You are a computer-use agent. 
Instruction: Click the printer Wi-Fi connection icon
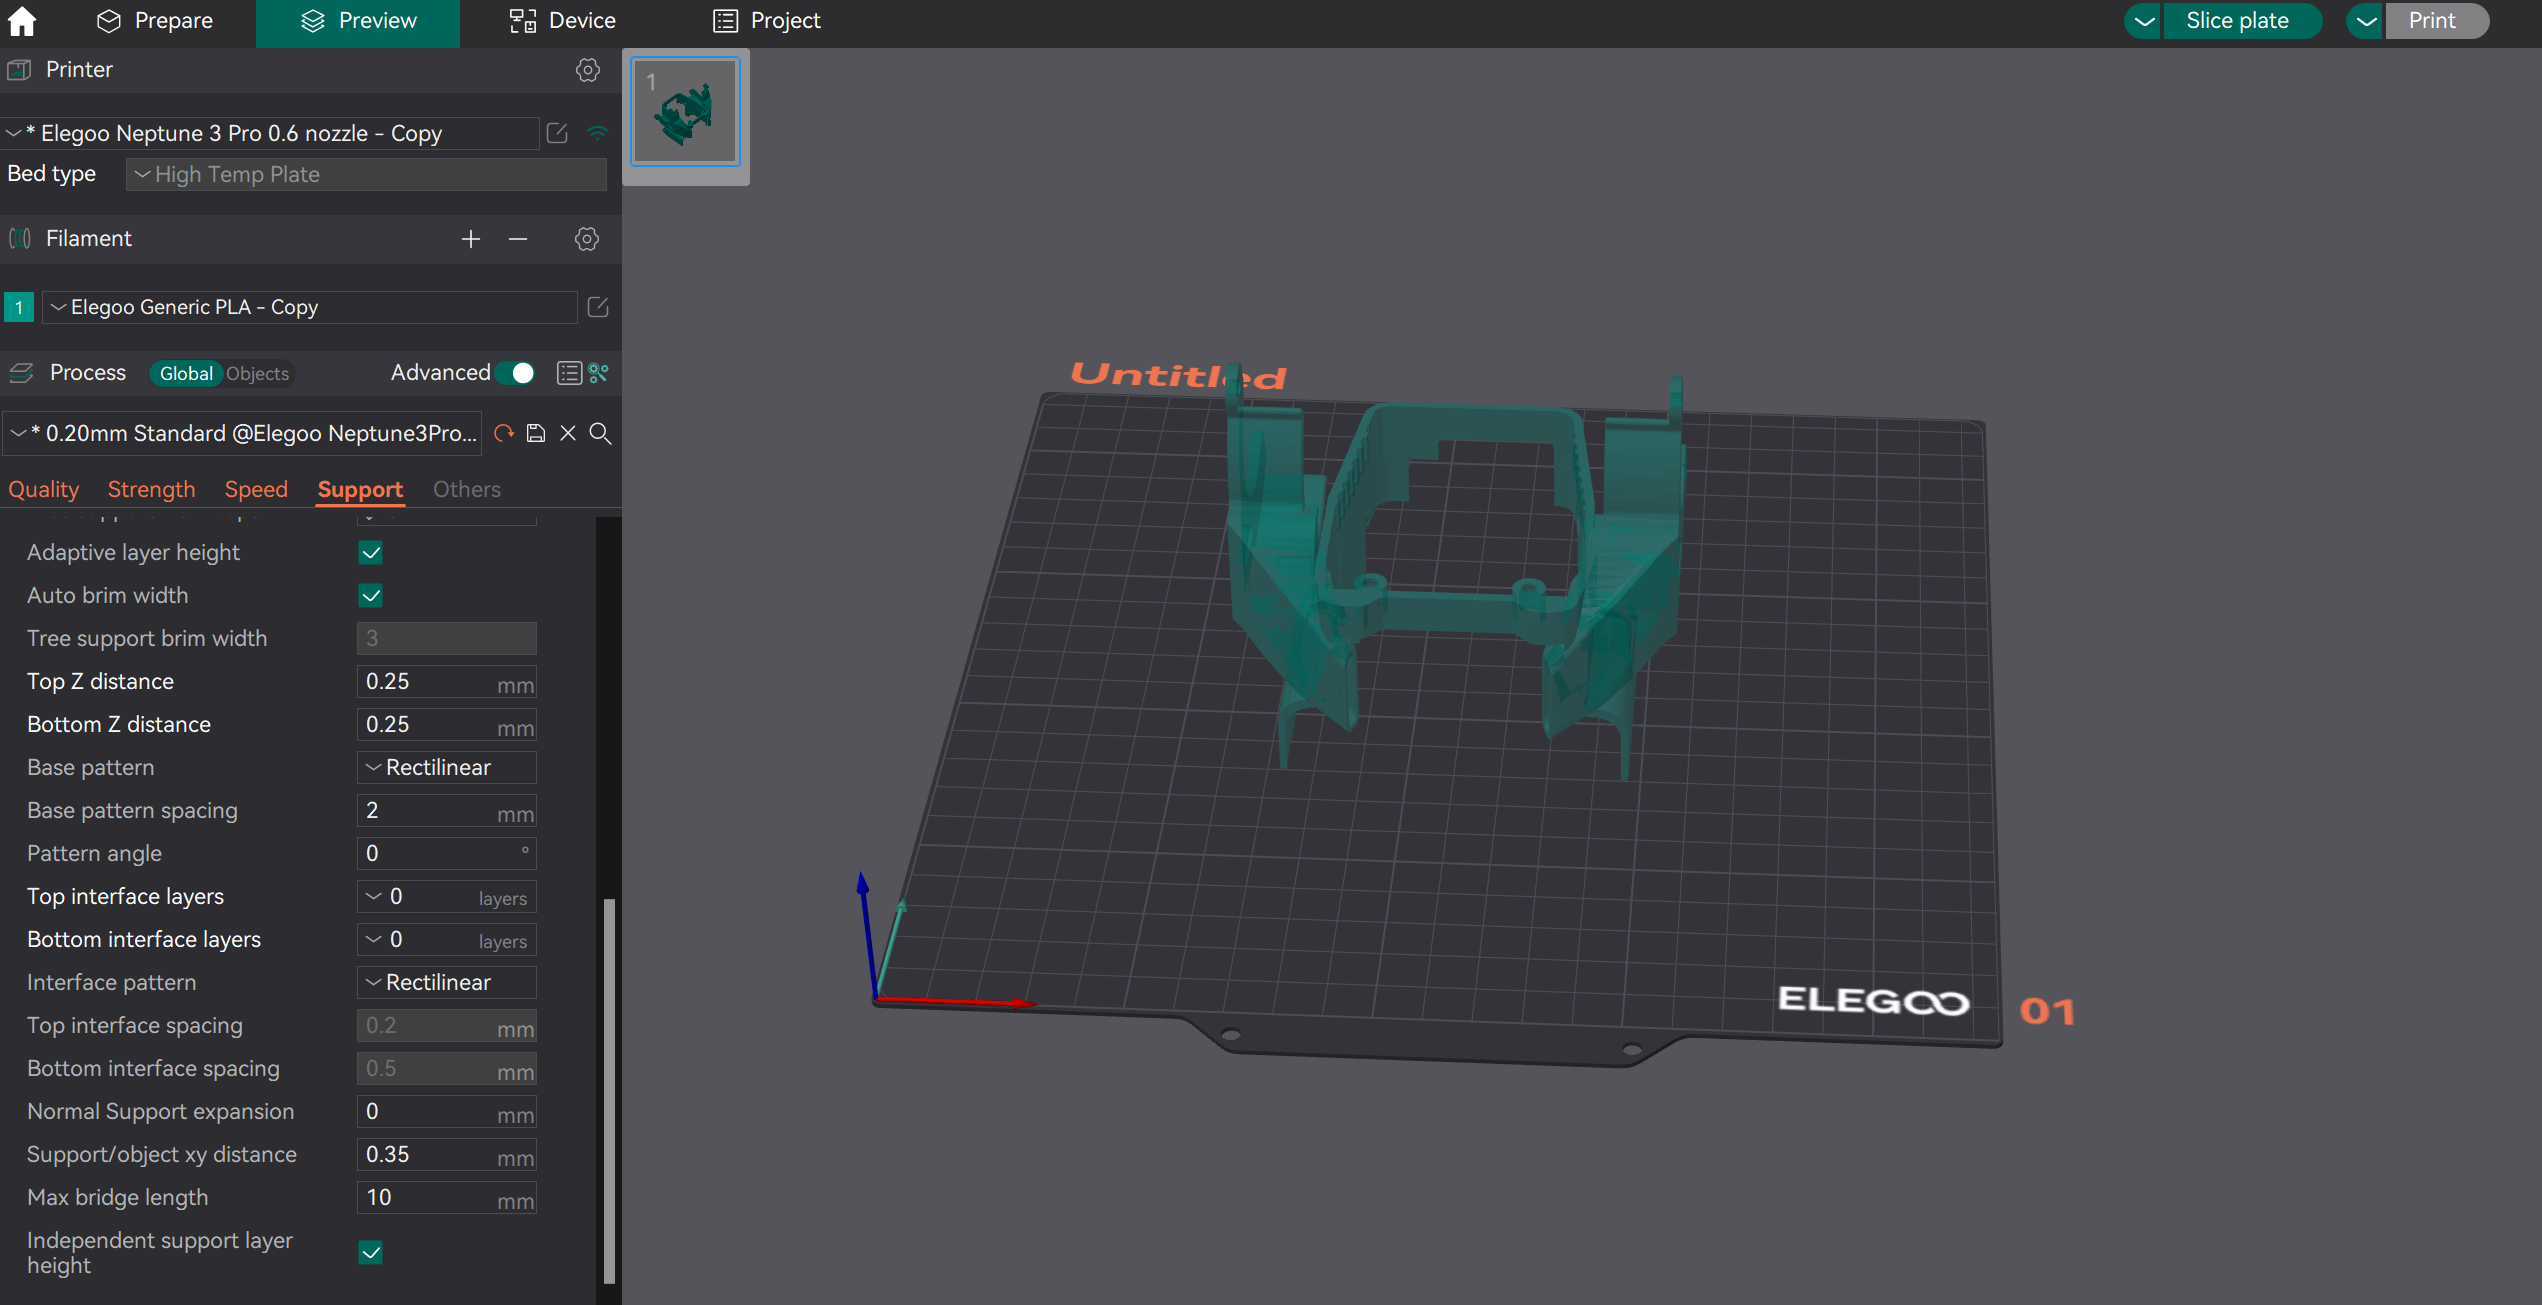click(x=597, y=133)
